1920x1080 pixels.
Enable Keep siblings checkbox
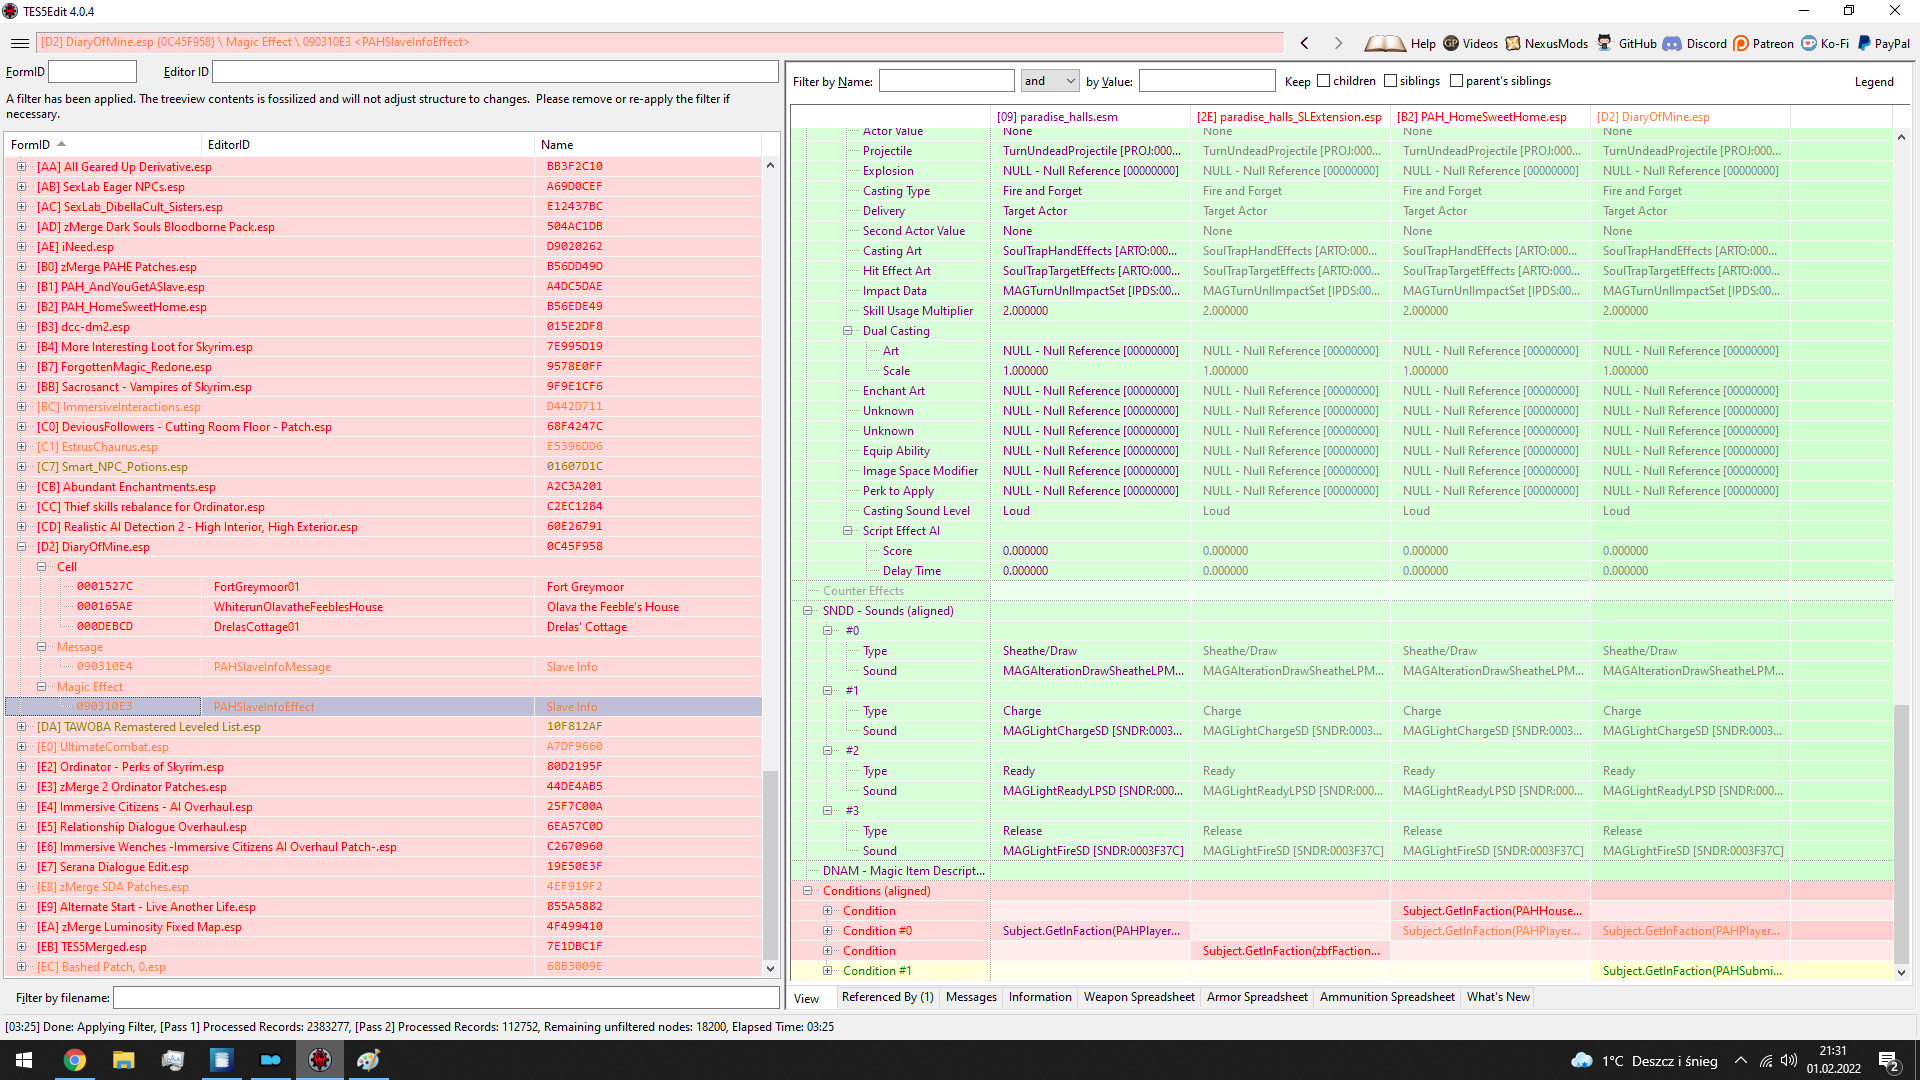click(x=1390, y=81)
